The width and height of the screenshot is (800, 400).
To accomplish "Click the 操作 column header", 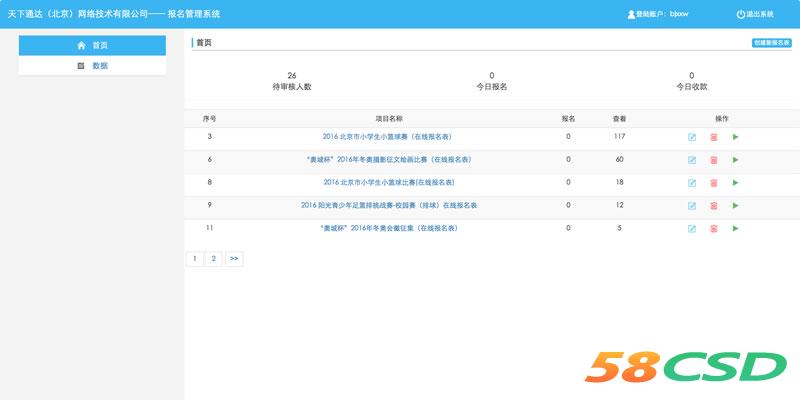I will click(x=721, y=119).
